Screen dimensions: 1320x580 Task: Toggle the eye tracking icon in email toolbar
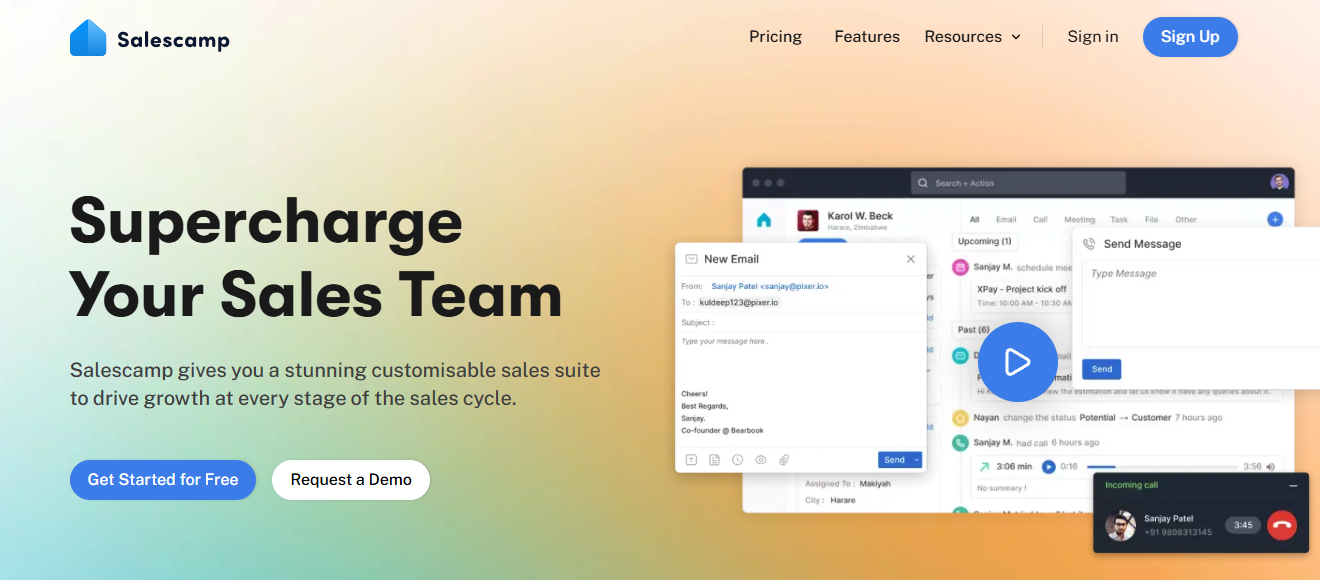click(761, 460)
